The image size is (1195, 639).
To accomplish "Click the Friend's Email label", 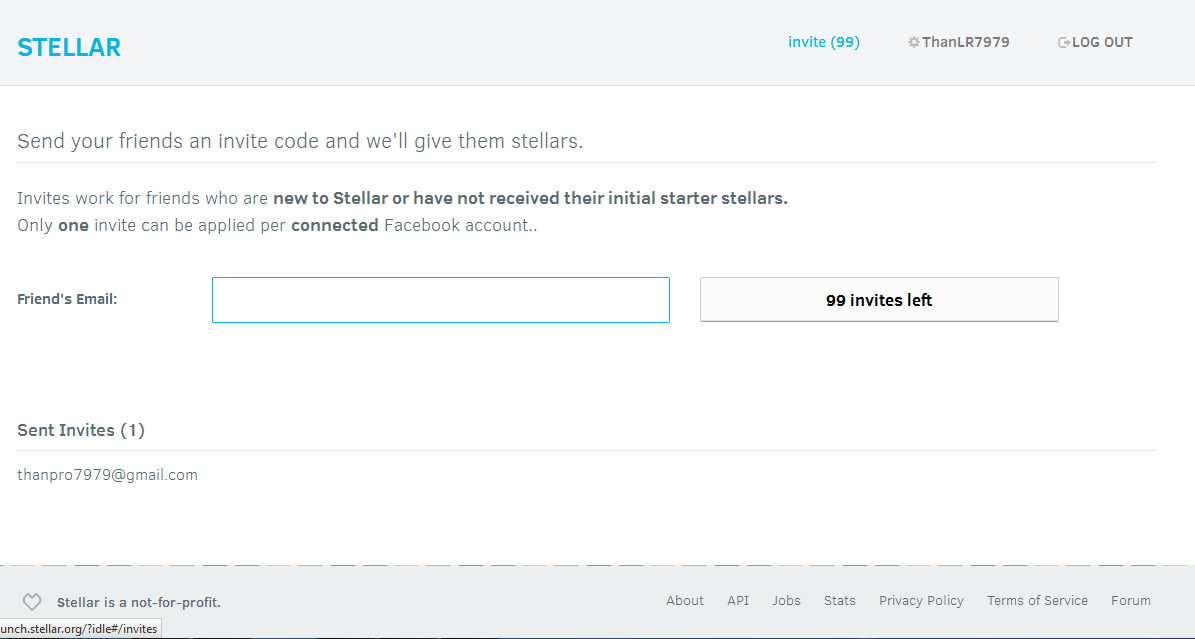I will tap(67, 299).
